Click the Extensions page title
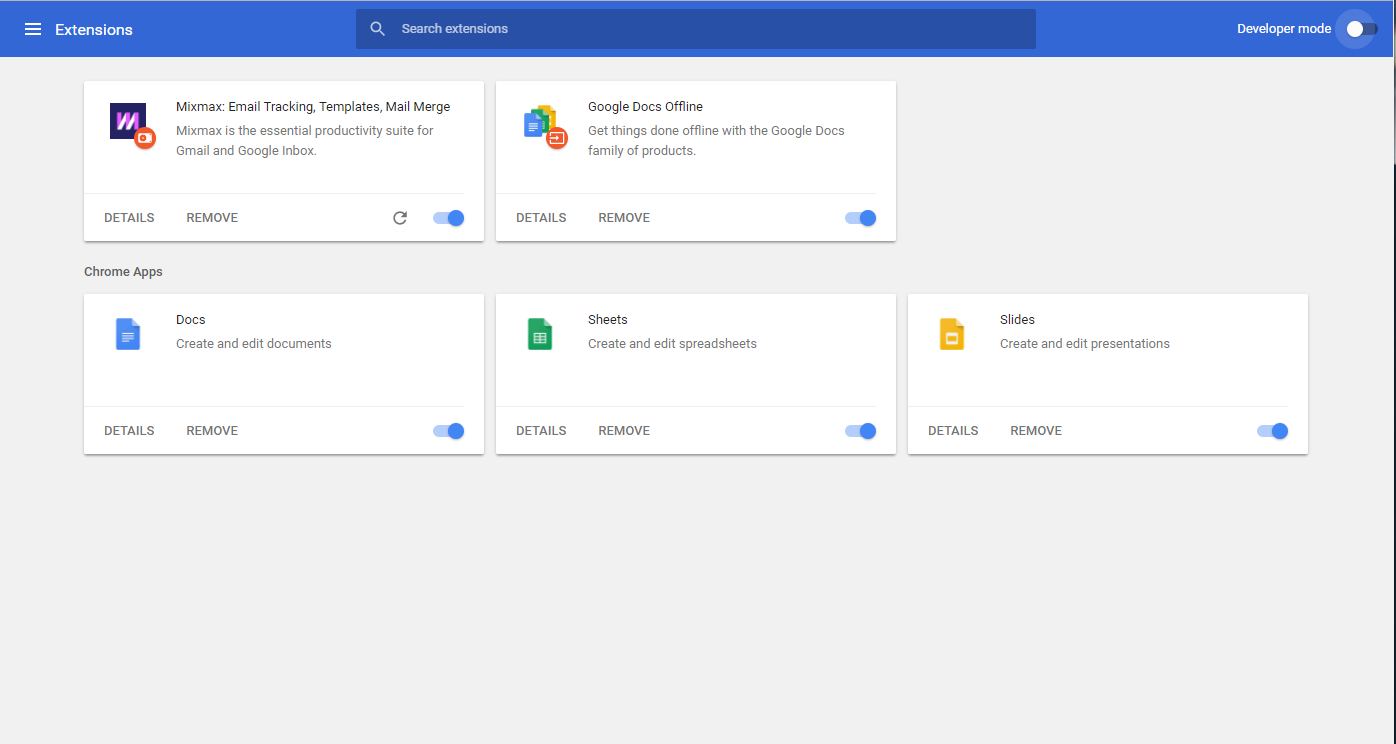 click(94, 30)
